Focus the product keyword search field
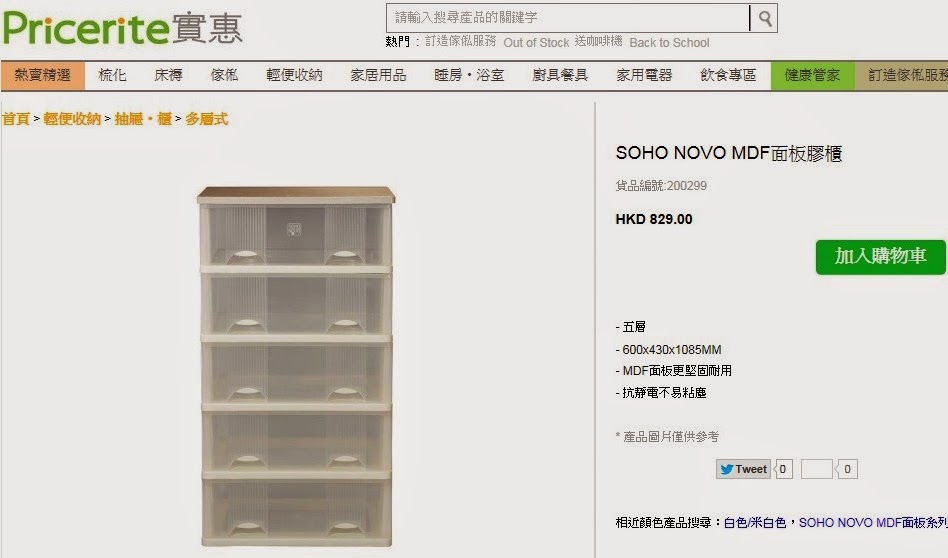This screenshot has width=948, height=558. (567, 18)
